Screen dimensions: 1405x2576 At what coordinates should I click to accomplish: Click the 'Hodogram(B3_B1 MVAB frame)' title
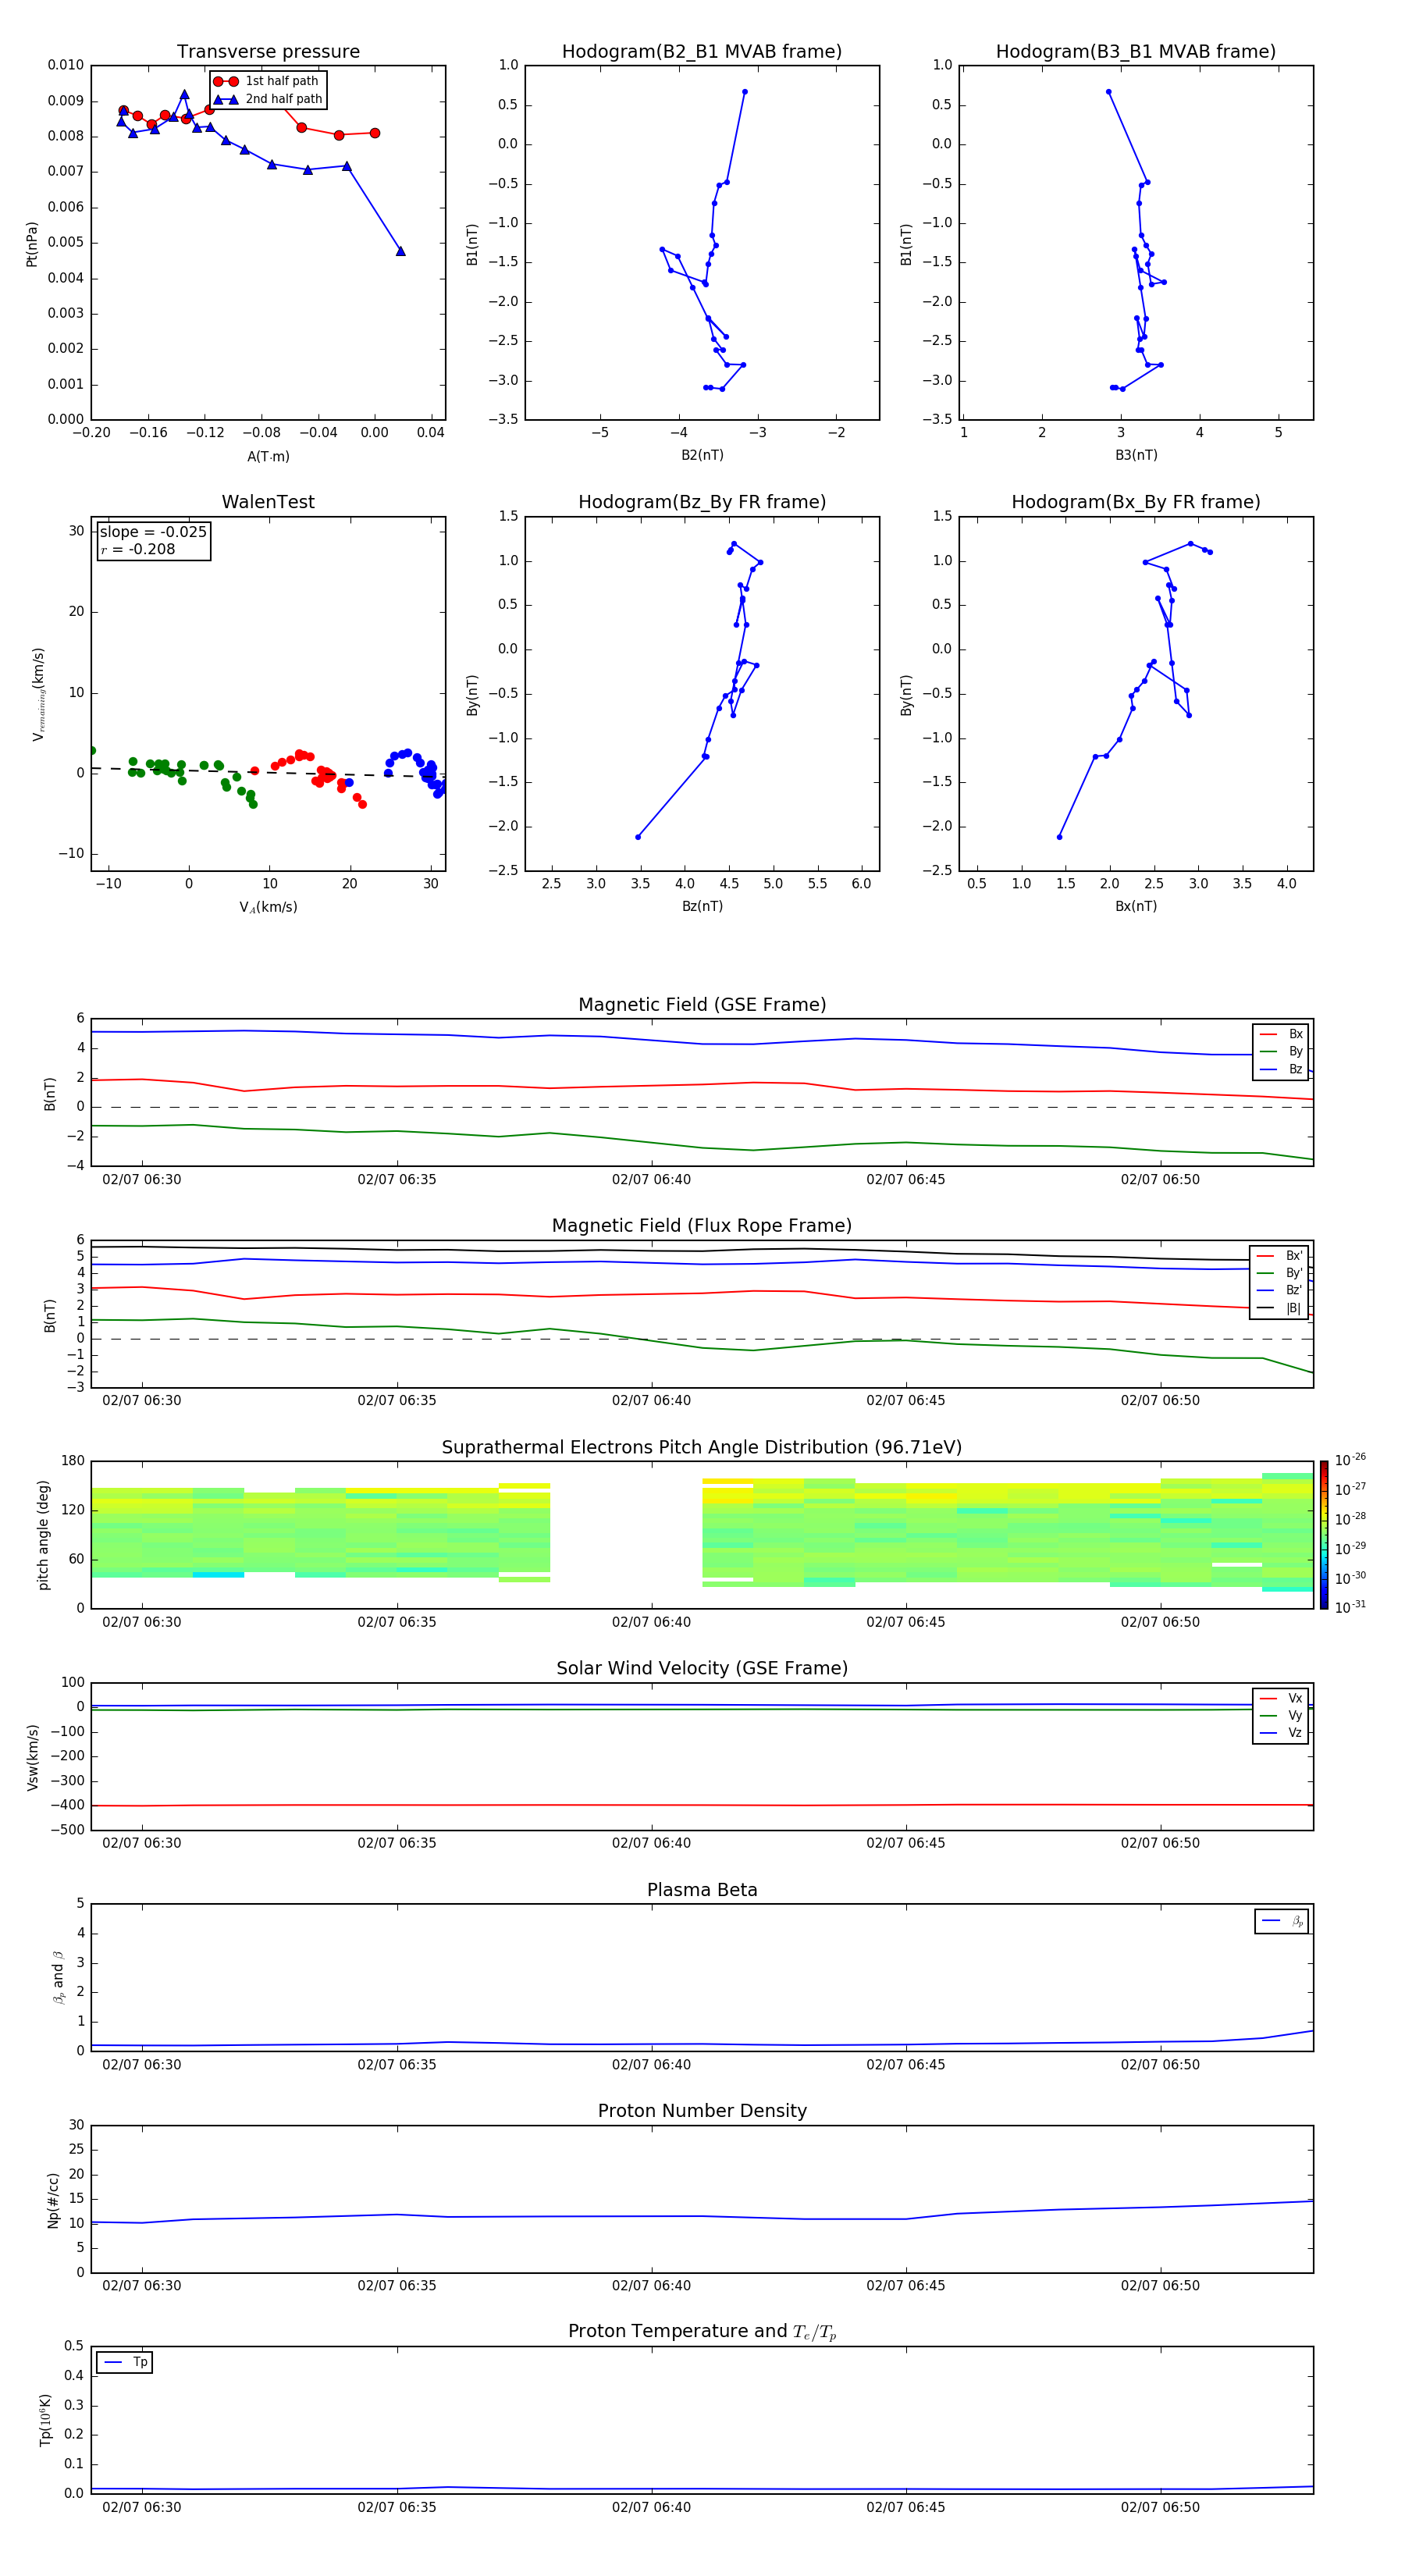click(1136, 52)
